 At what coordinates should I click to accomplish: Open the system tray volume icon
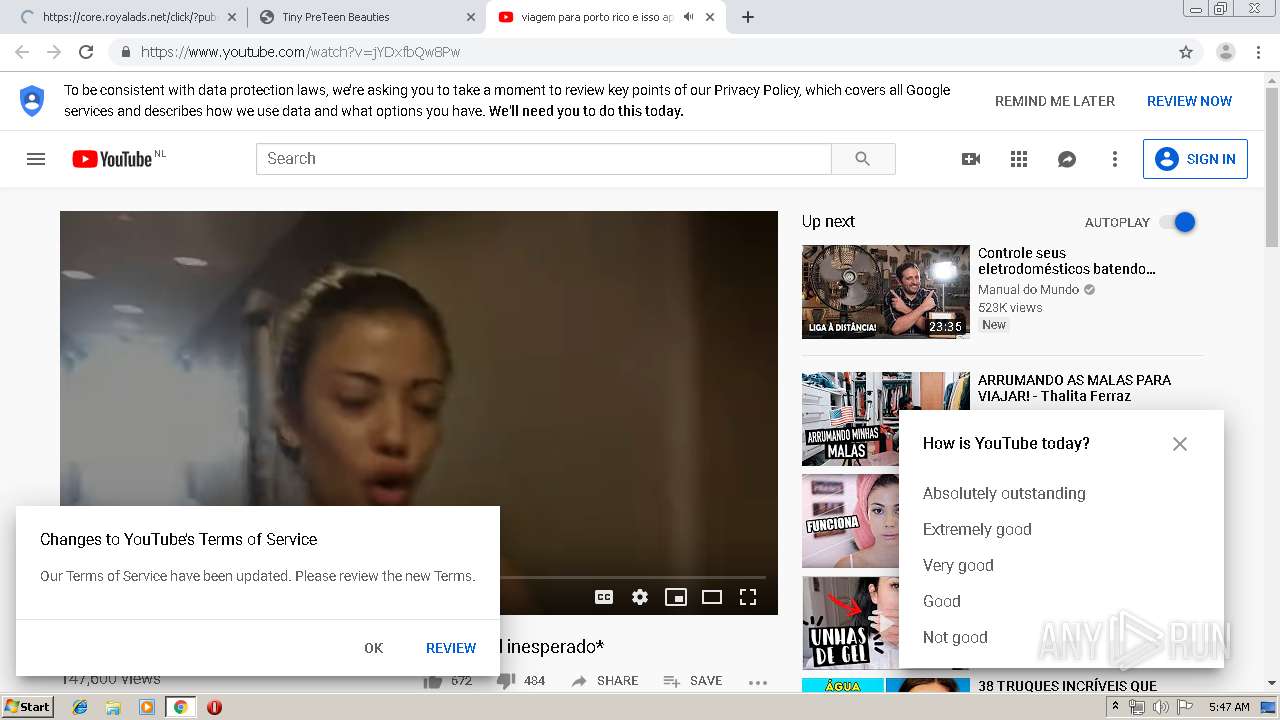[1161, 707]
